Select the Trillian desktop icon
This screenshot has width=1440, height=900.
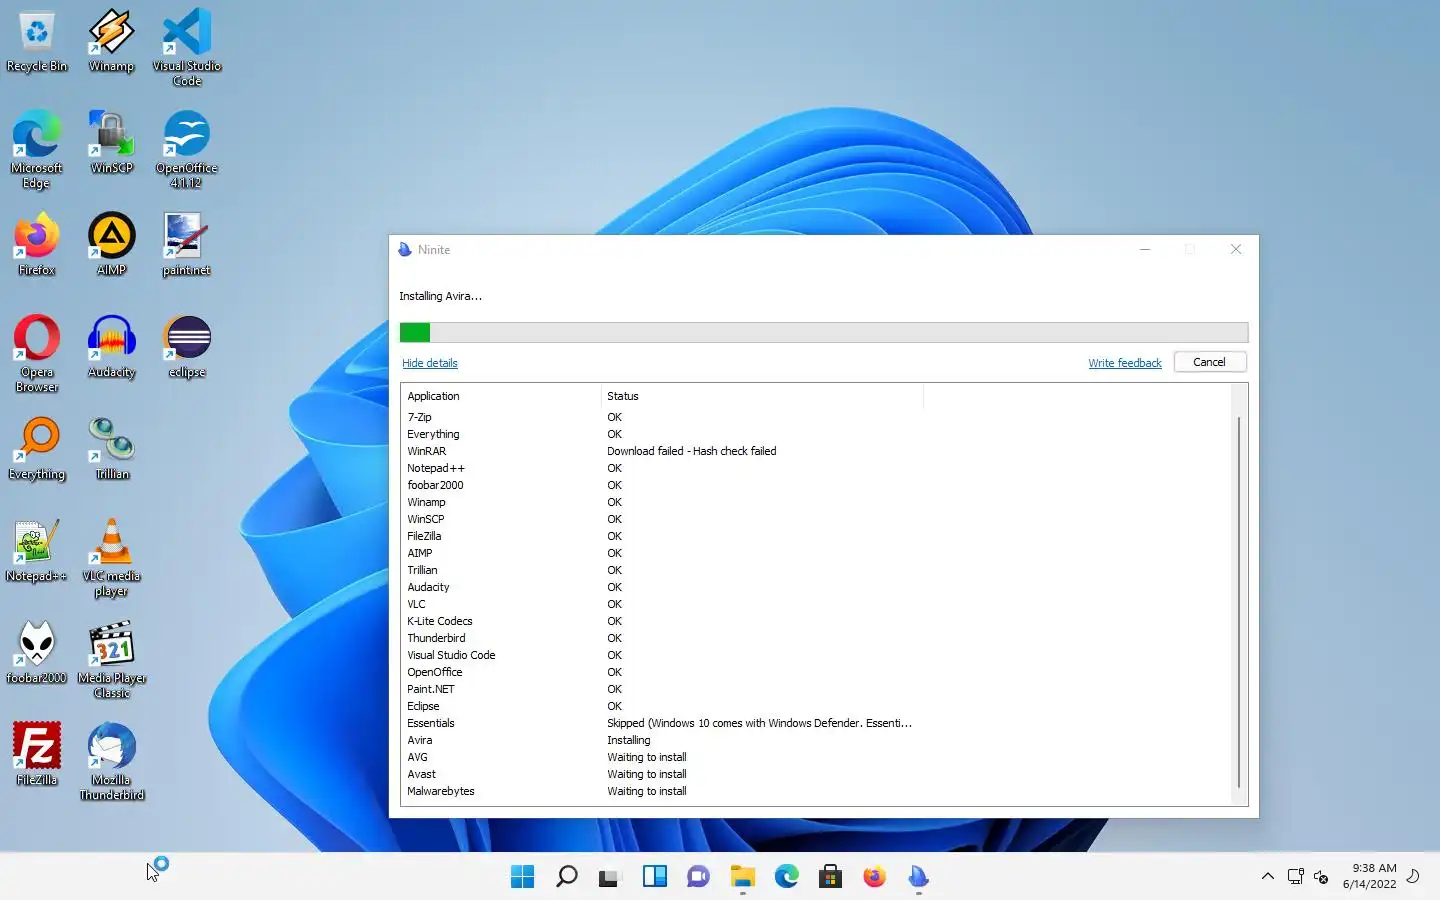click(111, 449)
